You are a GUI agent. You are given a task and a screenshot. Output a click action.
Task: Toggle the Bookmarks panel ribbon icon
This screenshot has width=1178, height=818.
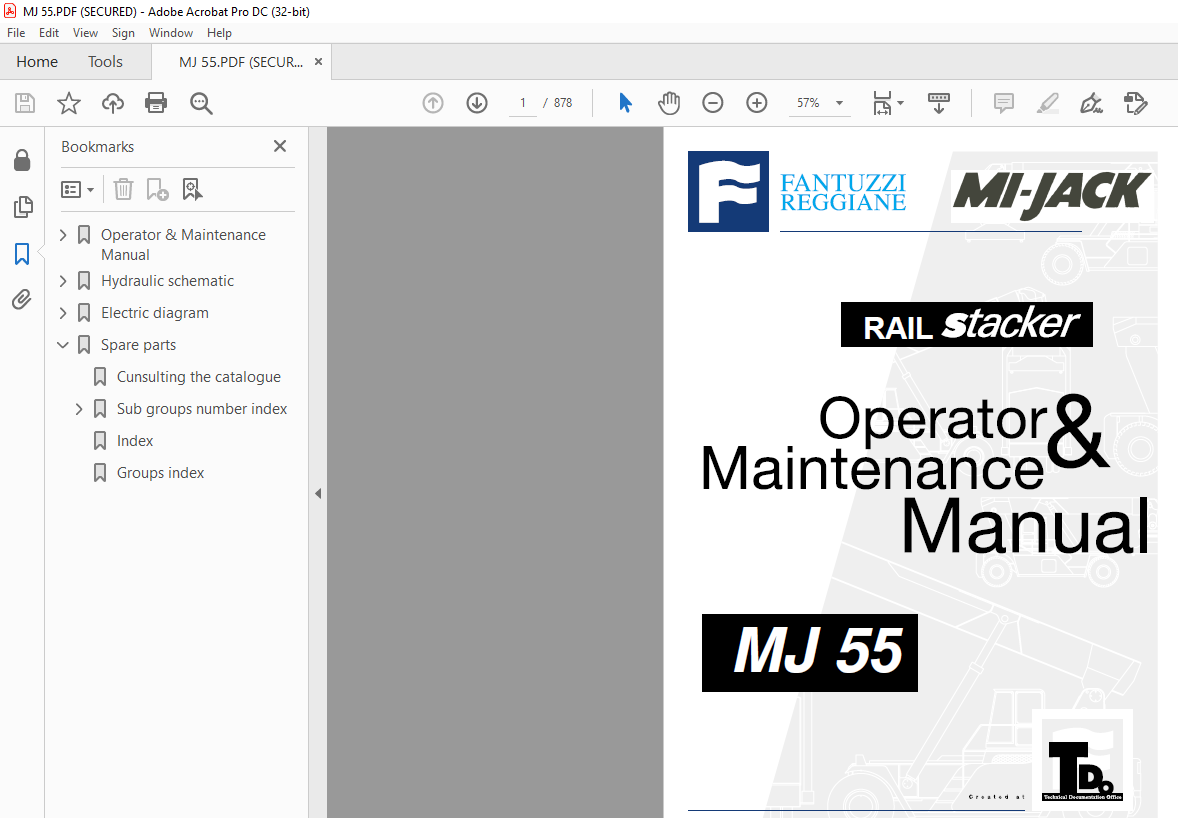tap(23, 254)
